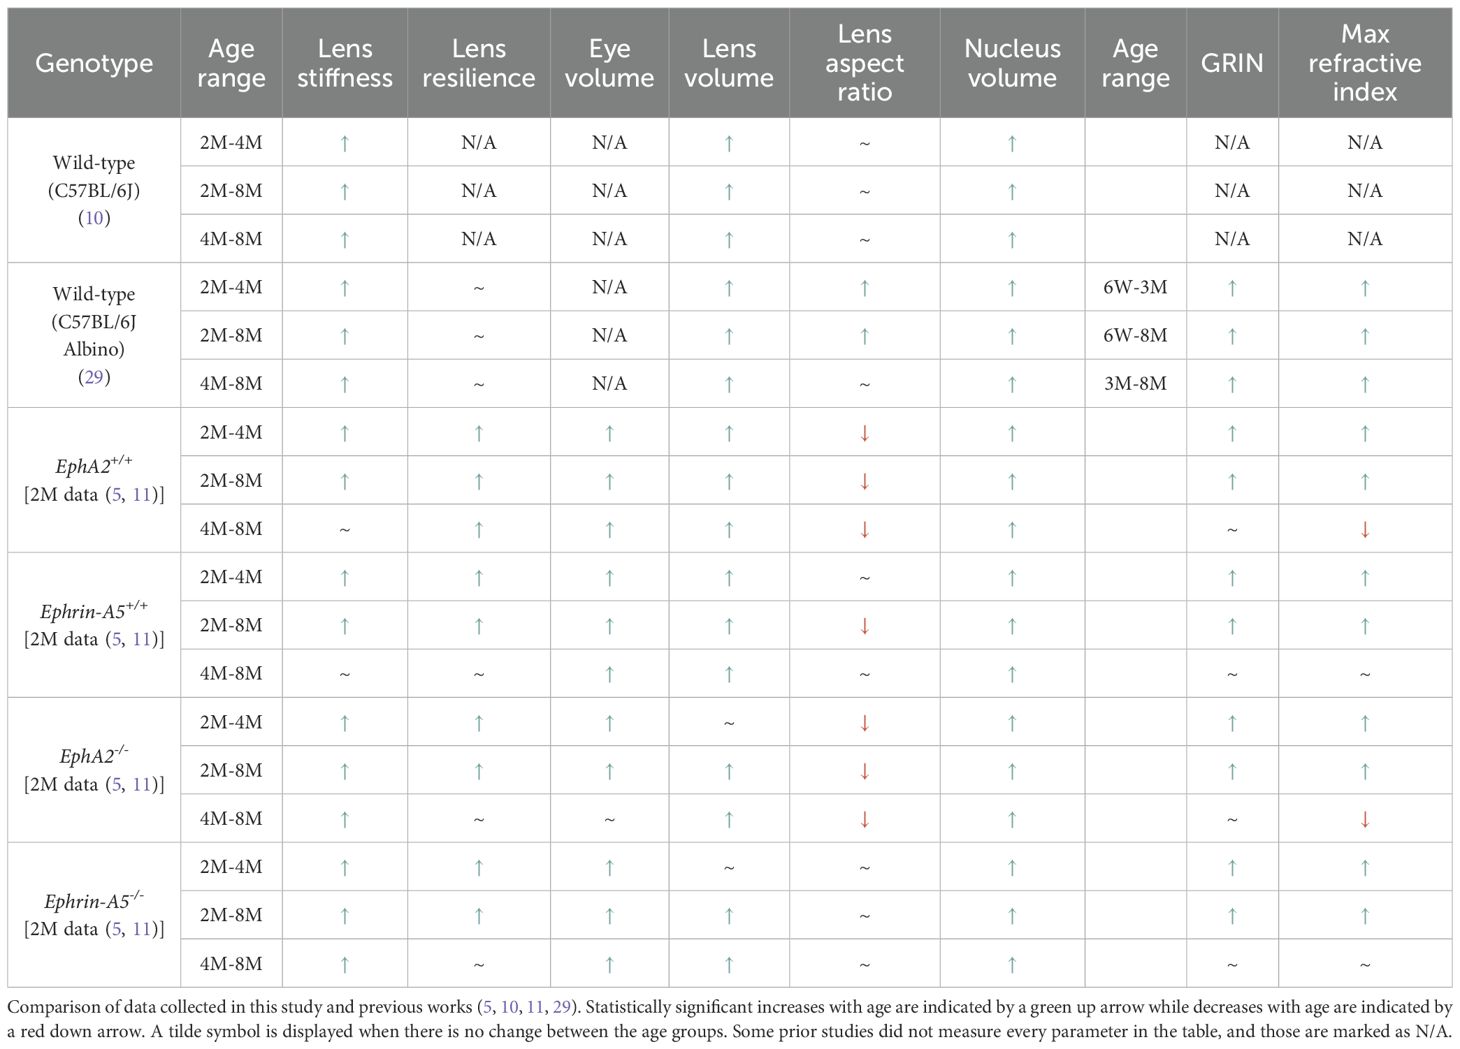Click the red down arrow for EphA2-/- 4M-8M max refractive index
1460x1049 pixels.
1365,820
